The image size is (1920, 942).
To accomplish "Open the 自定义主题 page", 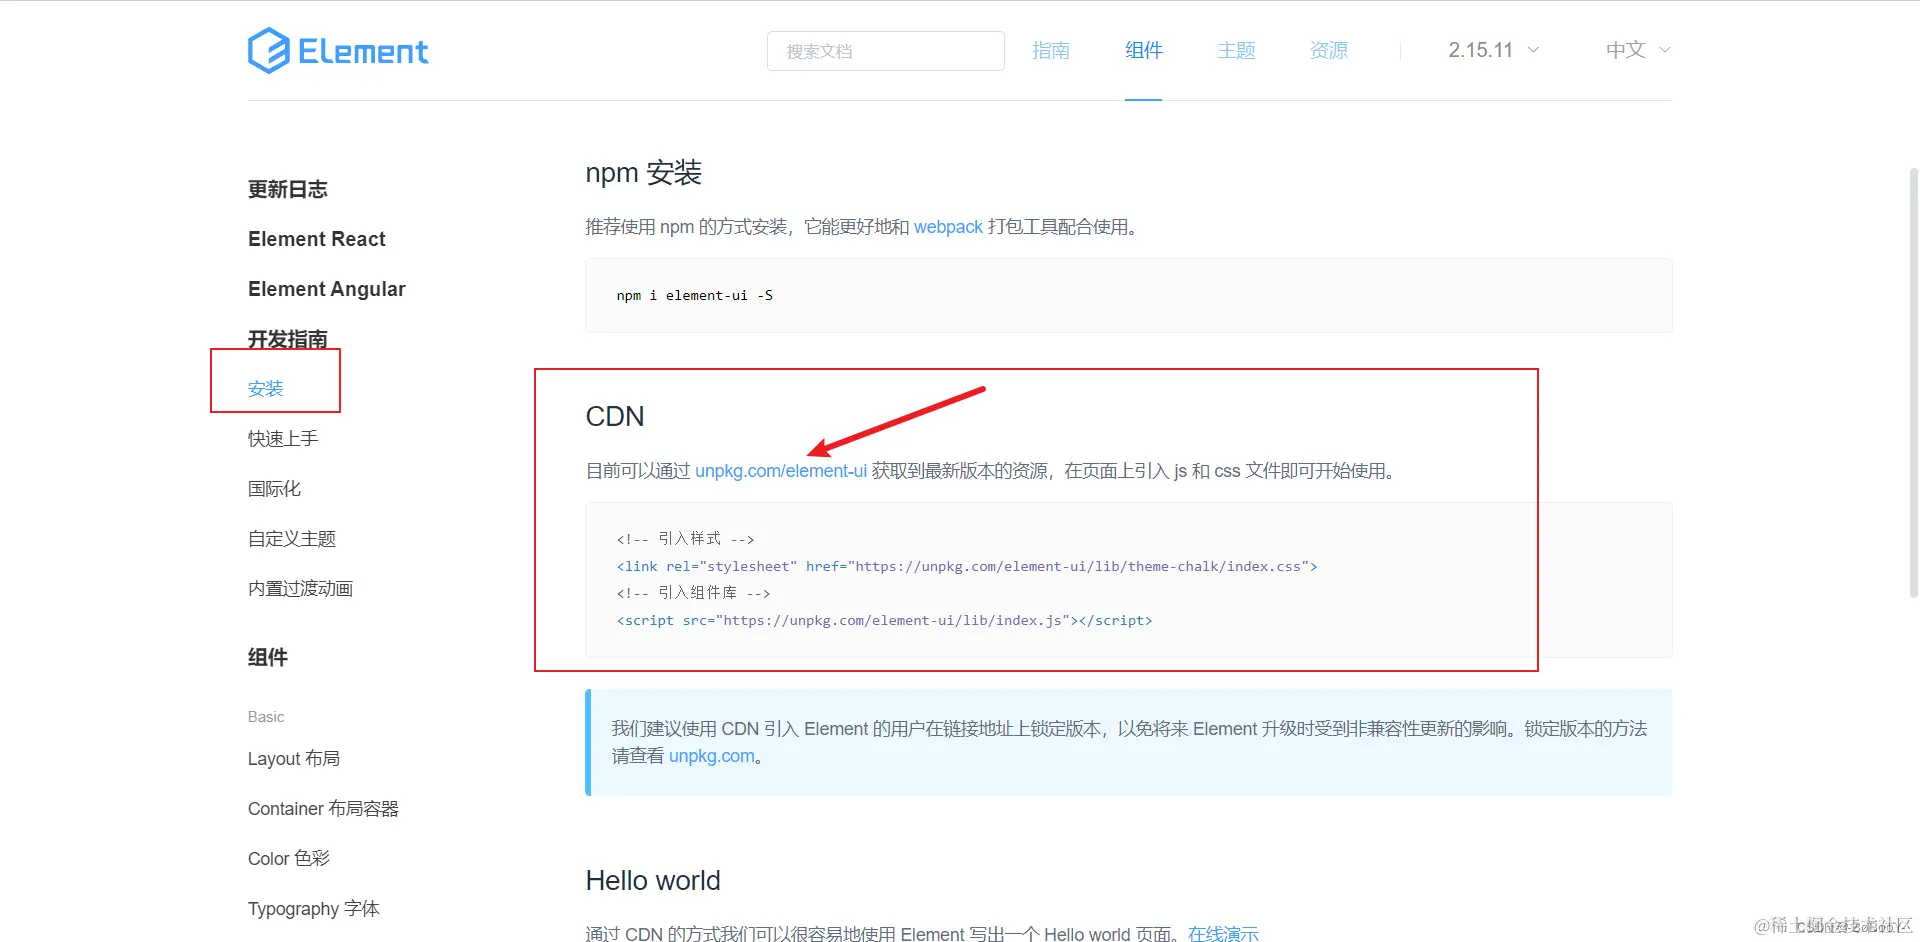I will coord(291,538).
